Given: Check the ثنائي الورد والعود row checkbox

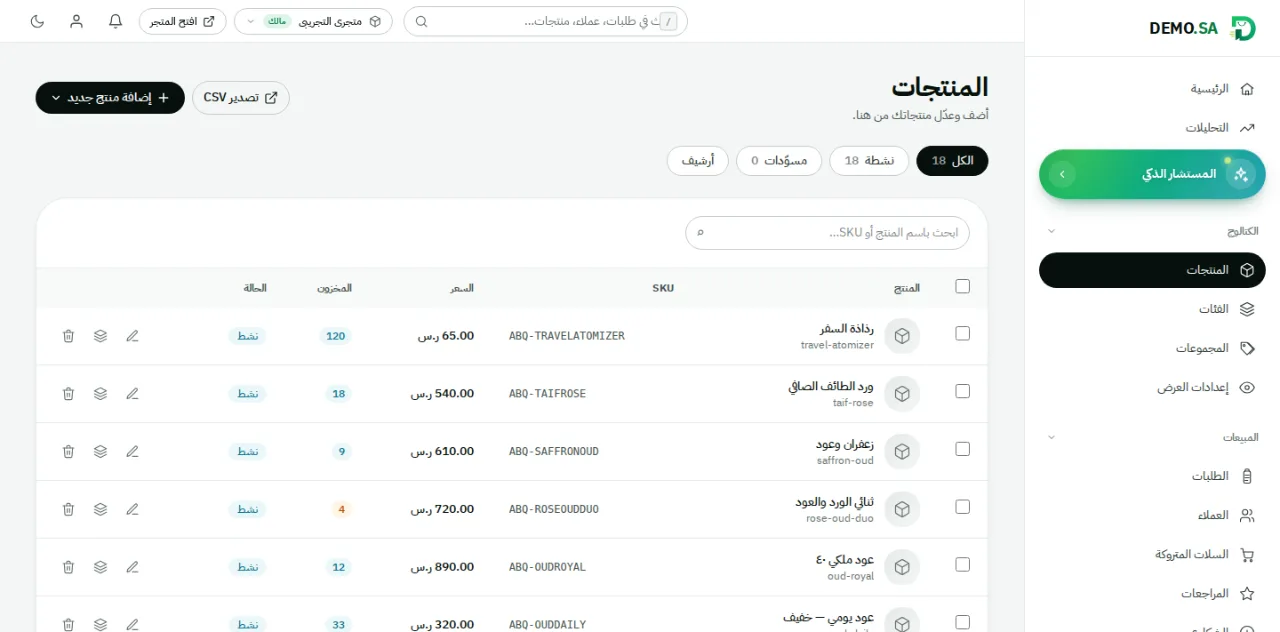Looking at the screenshot, I should pos(963,507).
